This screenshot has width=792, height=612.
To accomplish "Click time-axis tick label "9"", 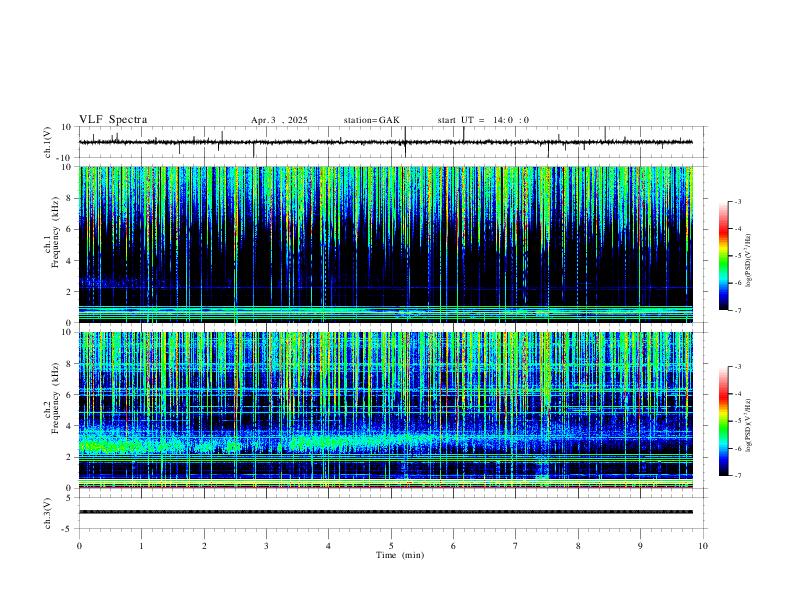I will (x=640, y=546).
